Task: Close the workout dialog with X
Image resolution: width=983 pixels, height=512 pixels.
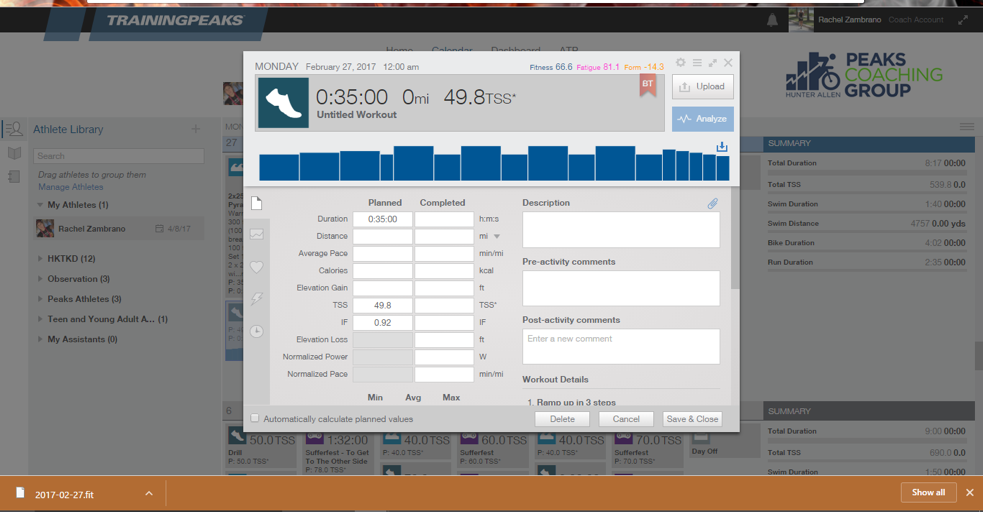Action: 728,63
